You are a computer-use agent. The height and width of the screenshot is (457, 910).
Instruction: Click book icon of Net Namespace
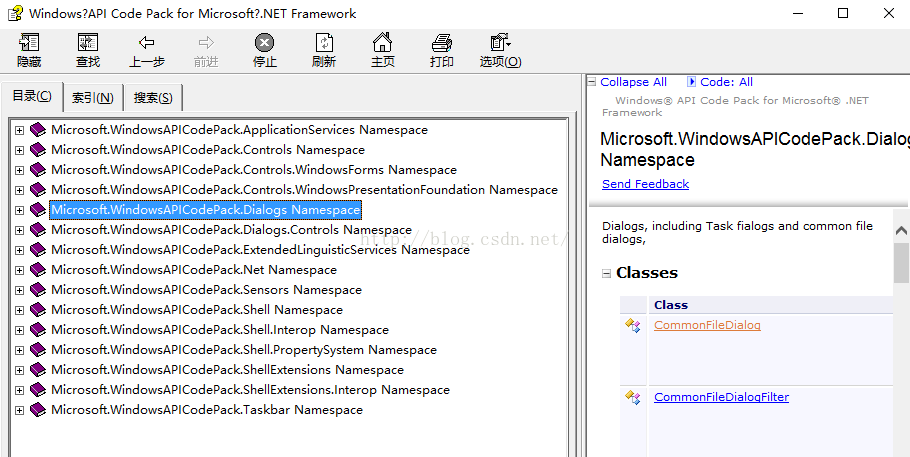pos(38,269)
